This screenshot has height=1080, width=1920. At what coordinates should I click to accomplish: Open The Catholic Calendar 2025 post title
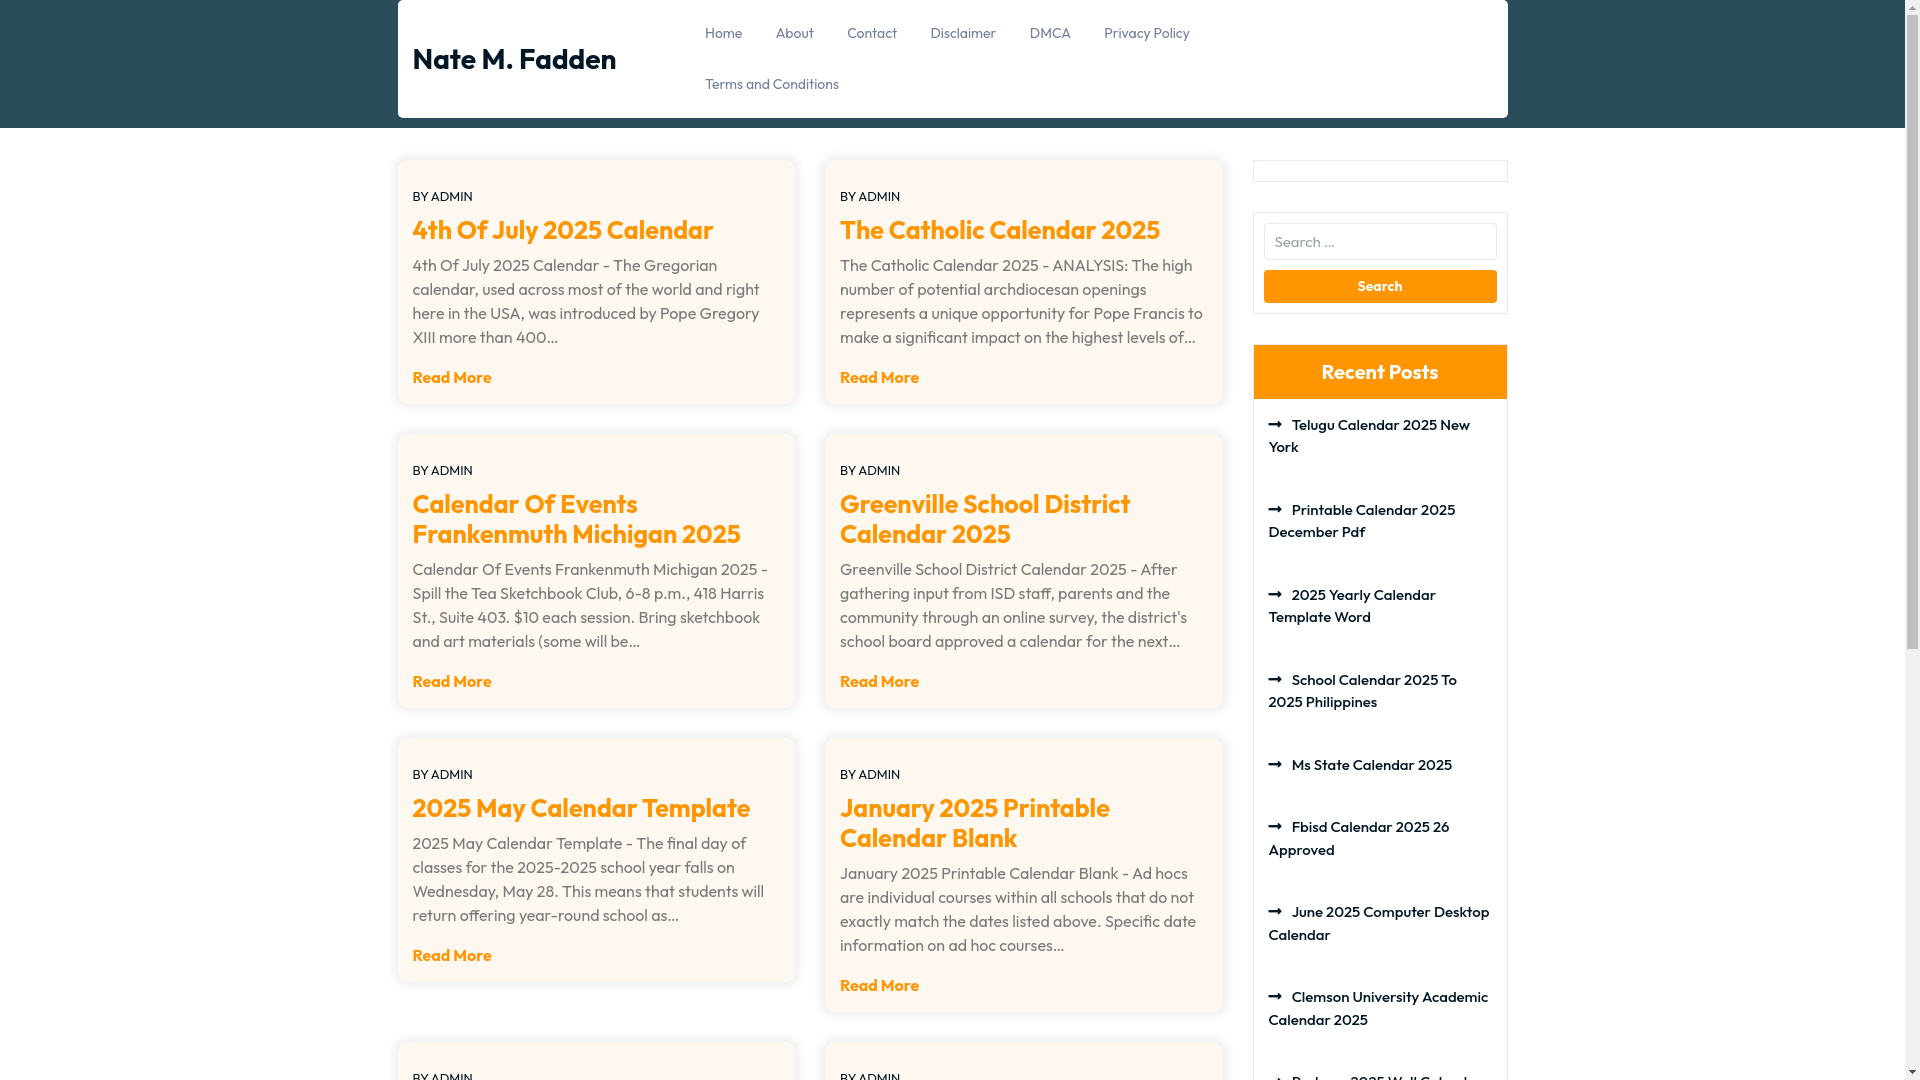pos(999,230)
